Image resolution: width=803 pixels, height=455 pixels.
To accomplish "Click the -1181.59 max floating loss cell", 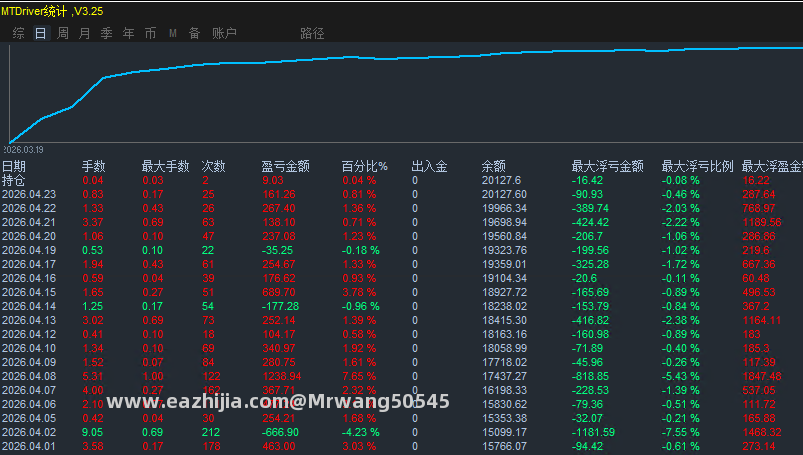I will tap(594, 432).
